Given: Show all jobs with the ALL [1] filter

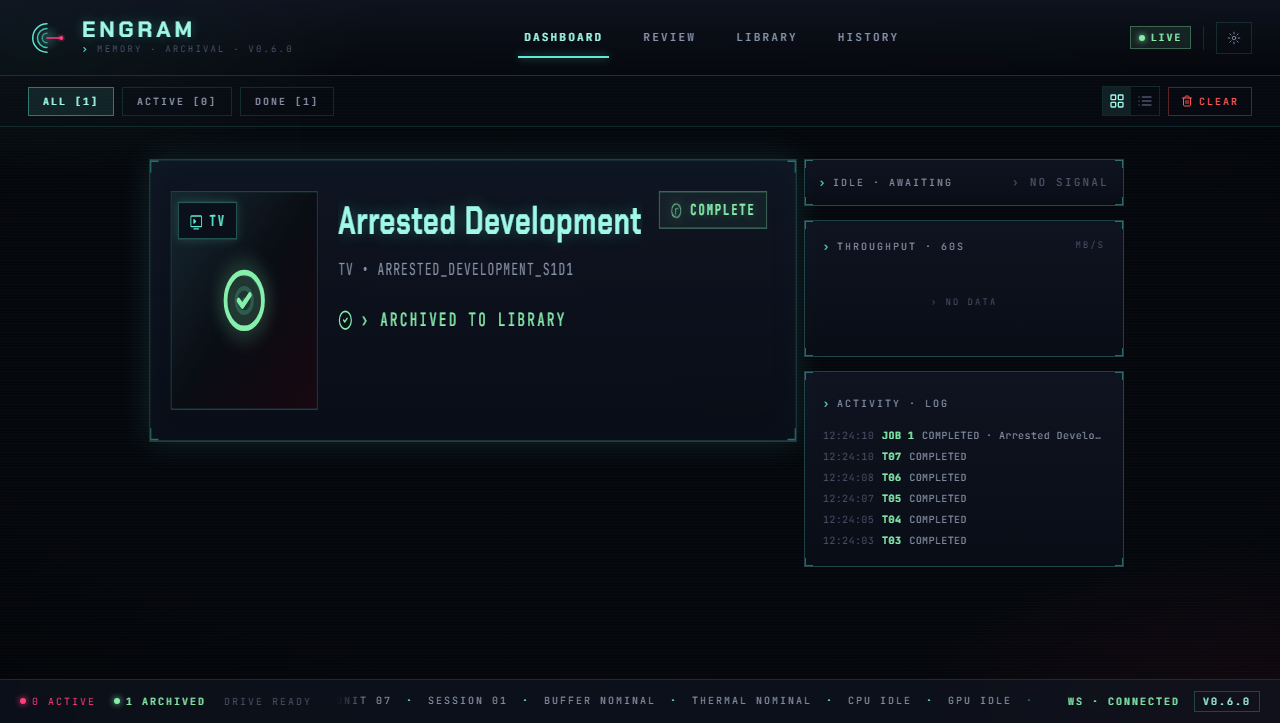Looking at the screenshot, I should pos(71,101).
